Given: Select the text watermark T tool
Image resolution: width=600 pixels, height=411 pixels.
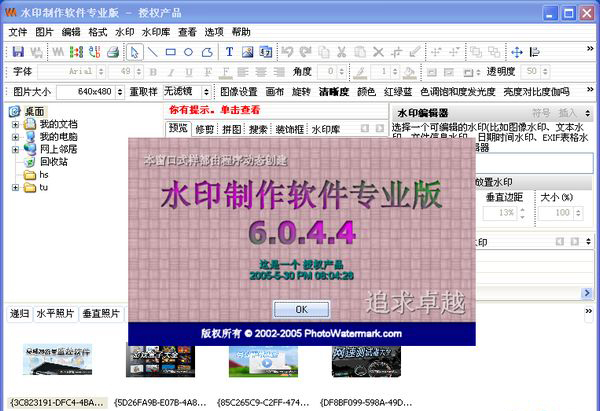Looking at the screenshot, I should (229, 52).
